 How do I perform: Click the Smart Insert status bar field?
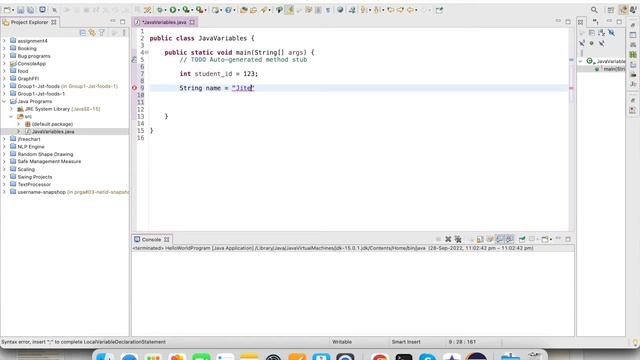(406, 342)
